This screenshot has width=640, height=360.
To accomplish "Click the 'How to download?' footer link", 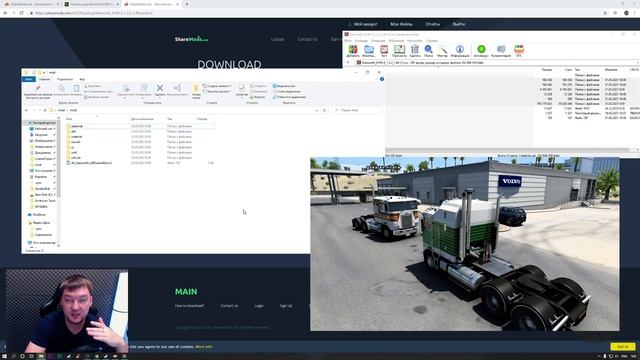I will (189, 306).
